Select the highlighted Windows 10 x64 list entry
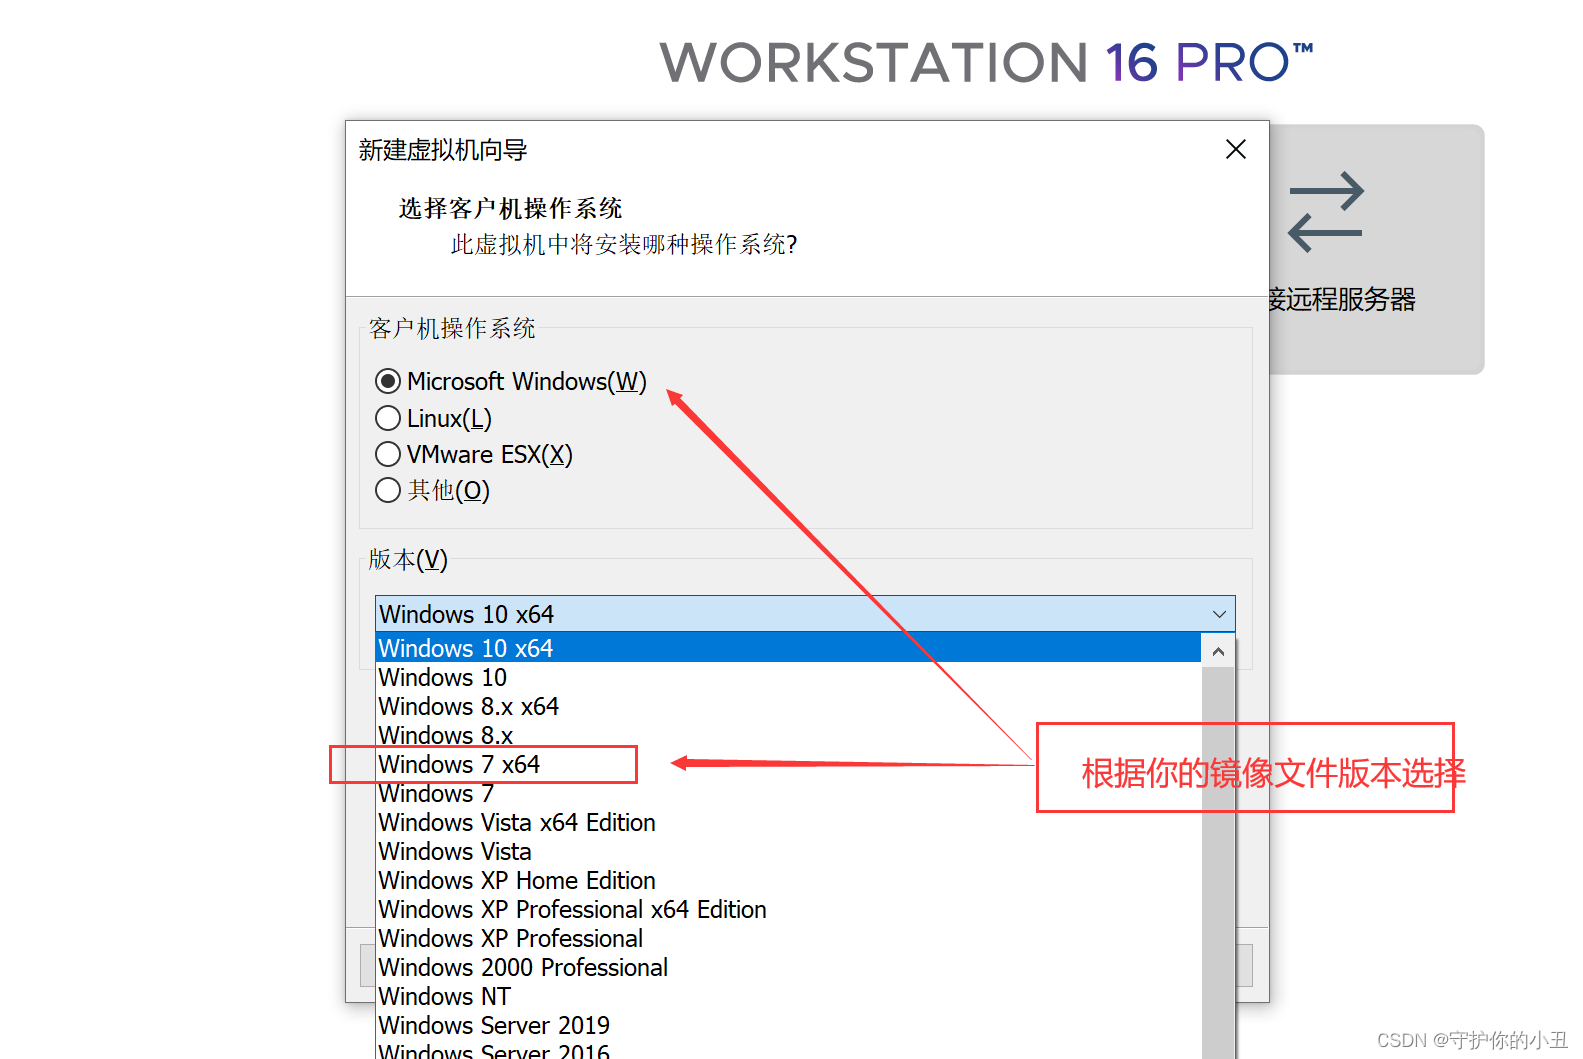The width and height of the screenshot is (1583, 1059). (x=788, y=648)
